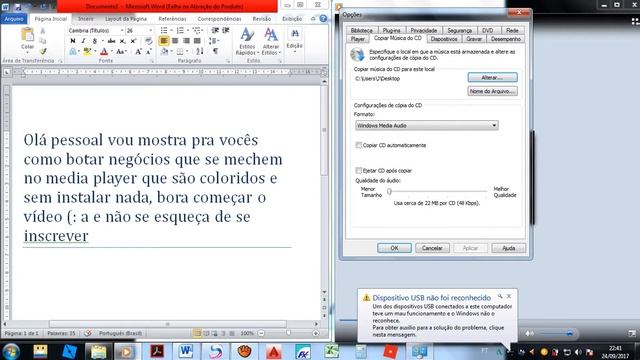
Task: Open the Formato Windows Media Audio combo box
Action: click(x=427, y=125)
